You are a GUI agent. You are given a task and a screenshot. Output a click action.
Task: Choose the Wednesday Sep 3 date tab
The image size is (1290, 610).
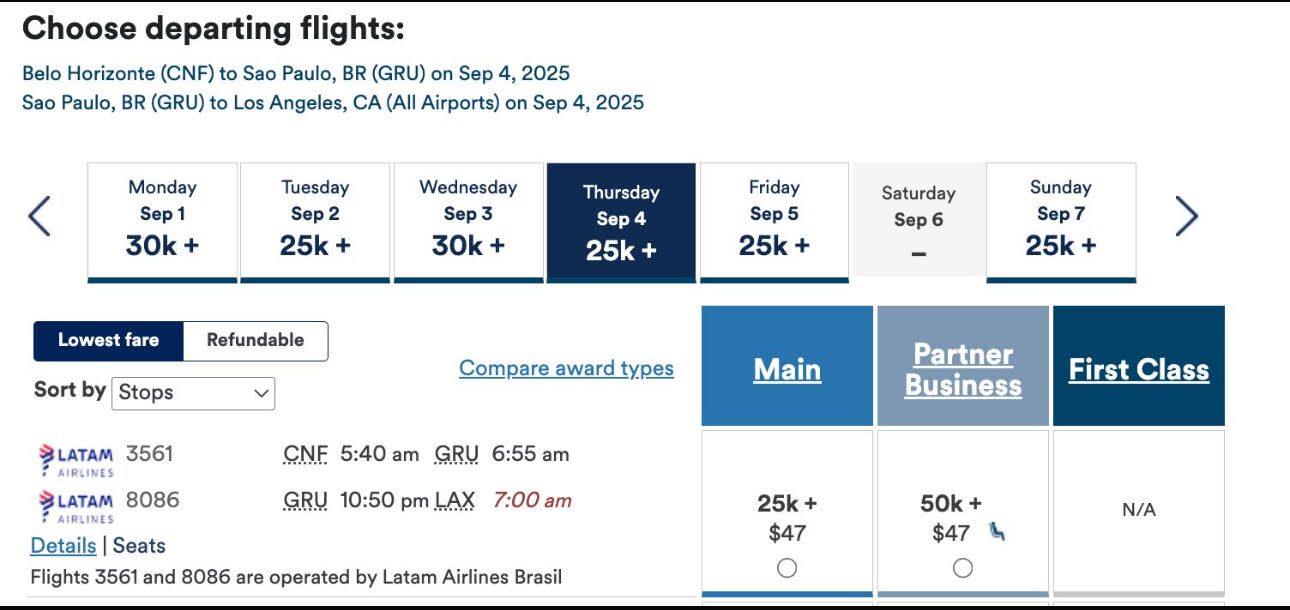pyautogui.click(x=468, y=222)
